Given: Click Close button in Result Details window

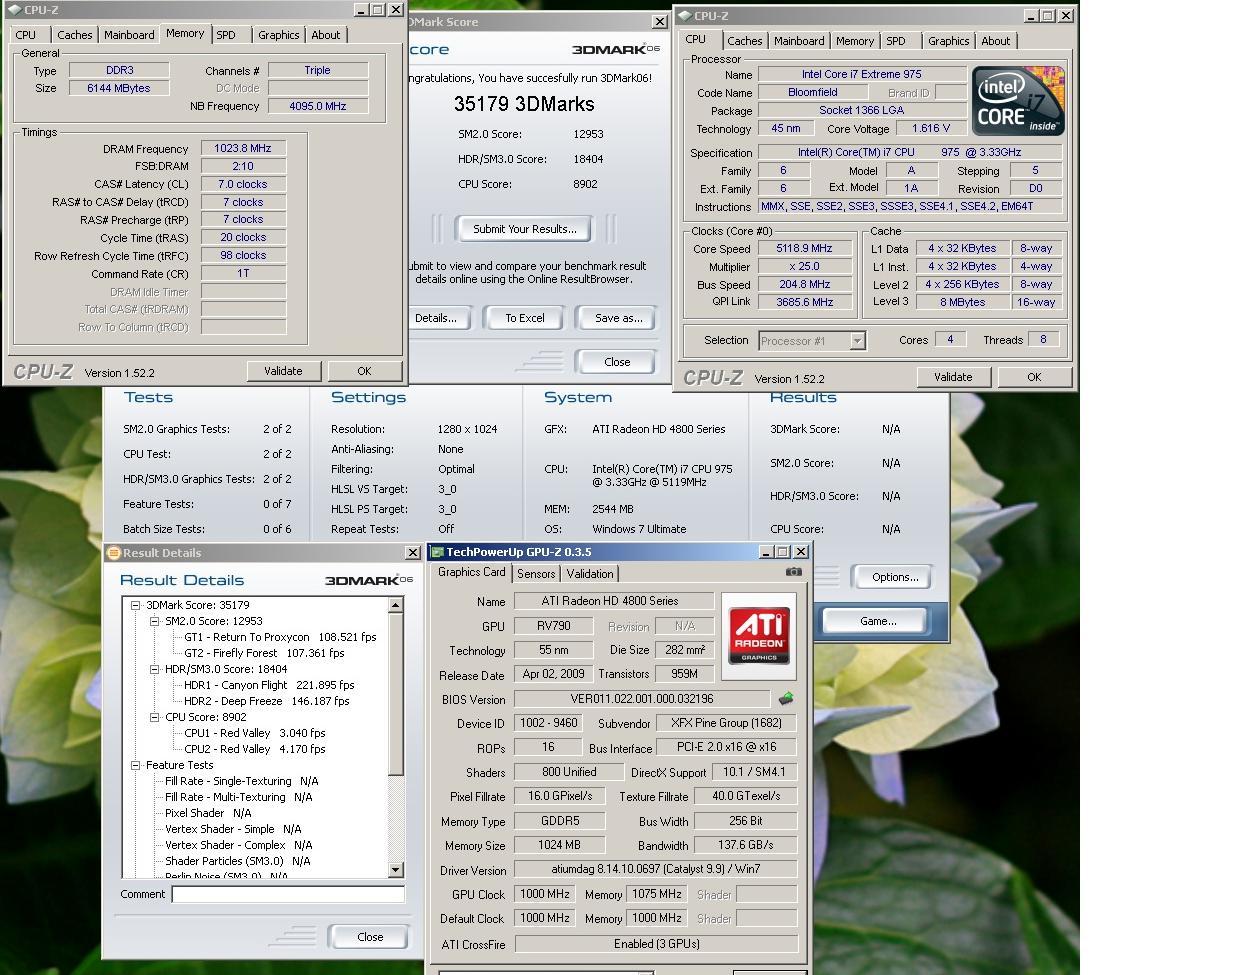Looking at the screenshot, I should point(370,937).
